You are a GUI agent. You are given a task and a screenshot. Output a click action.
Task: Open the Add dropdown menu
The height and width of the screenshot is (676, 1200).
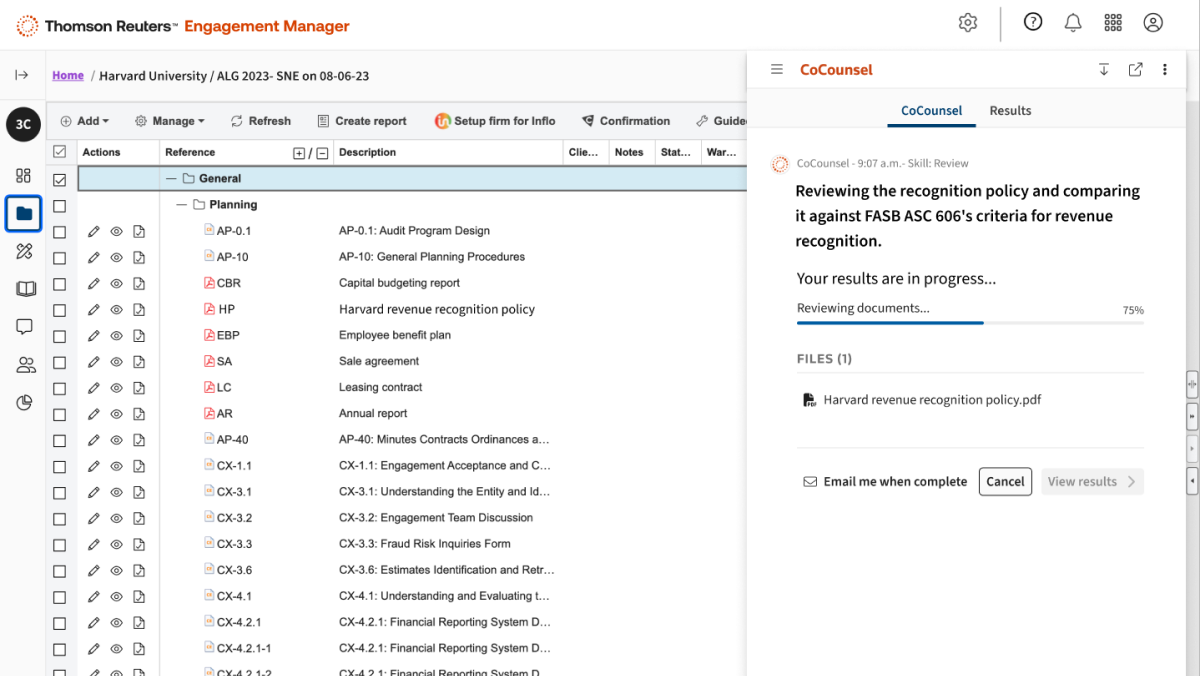click(85, 121)
